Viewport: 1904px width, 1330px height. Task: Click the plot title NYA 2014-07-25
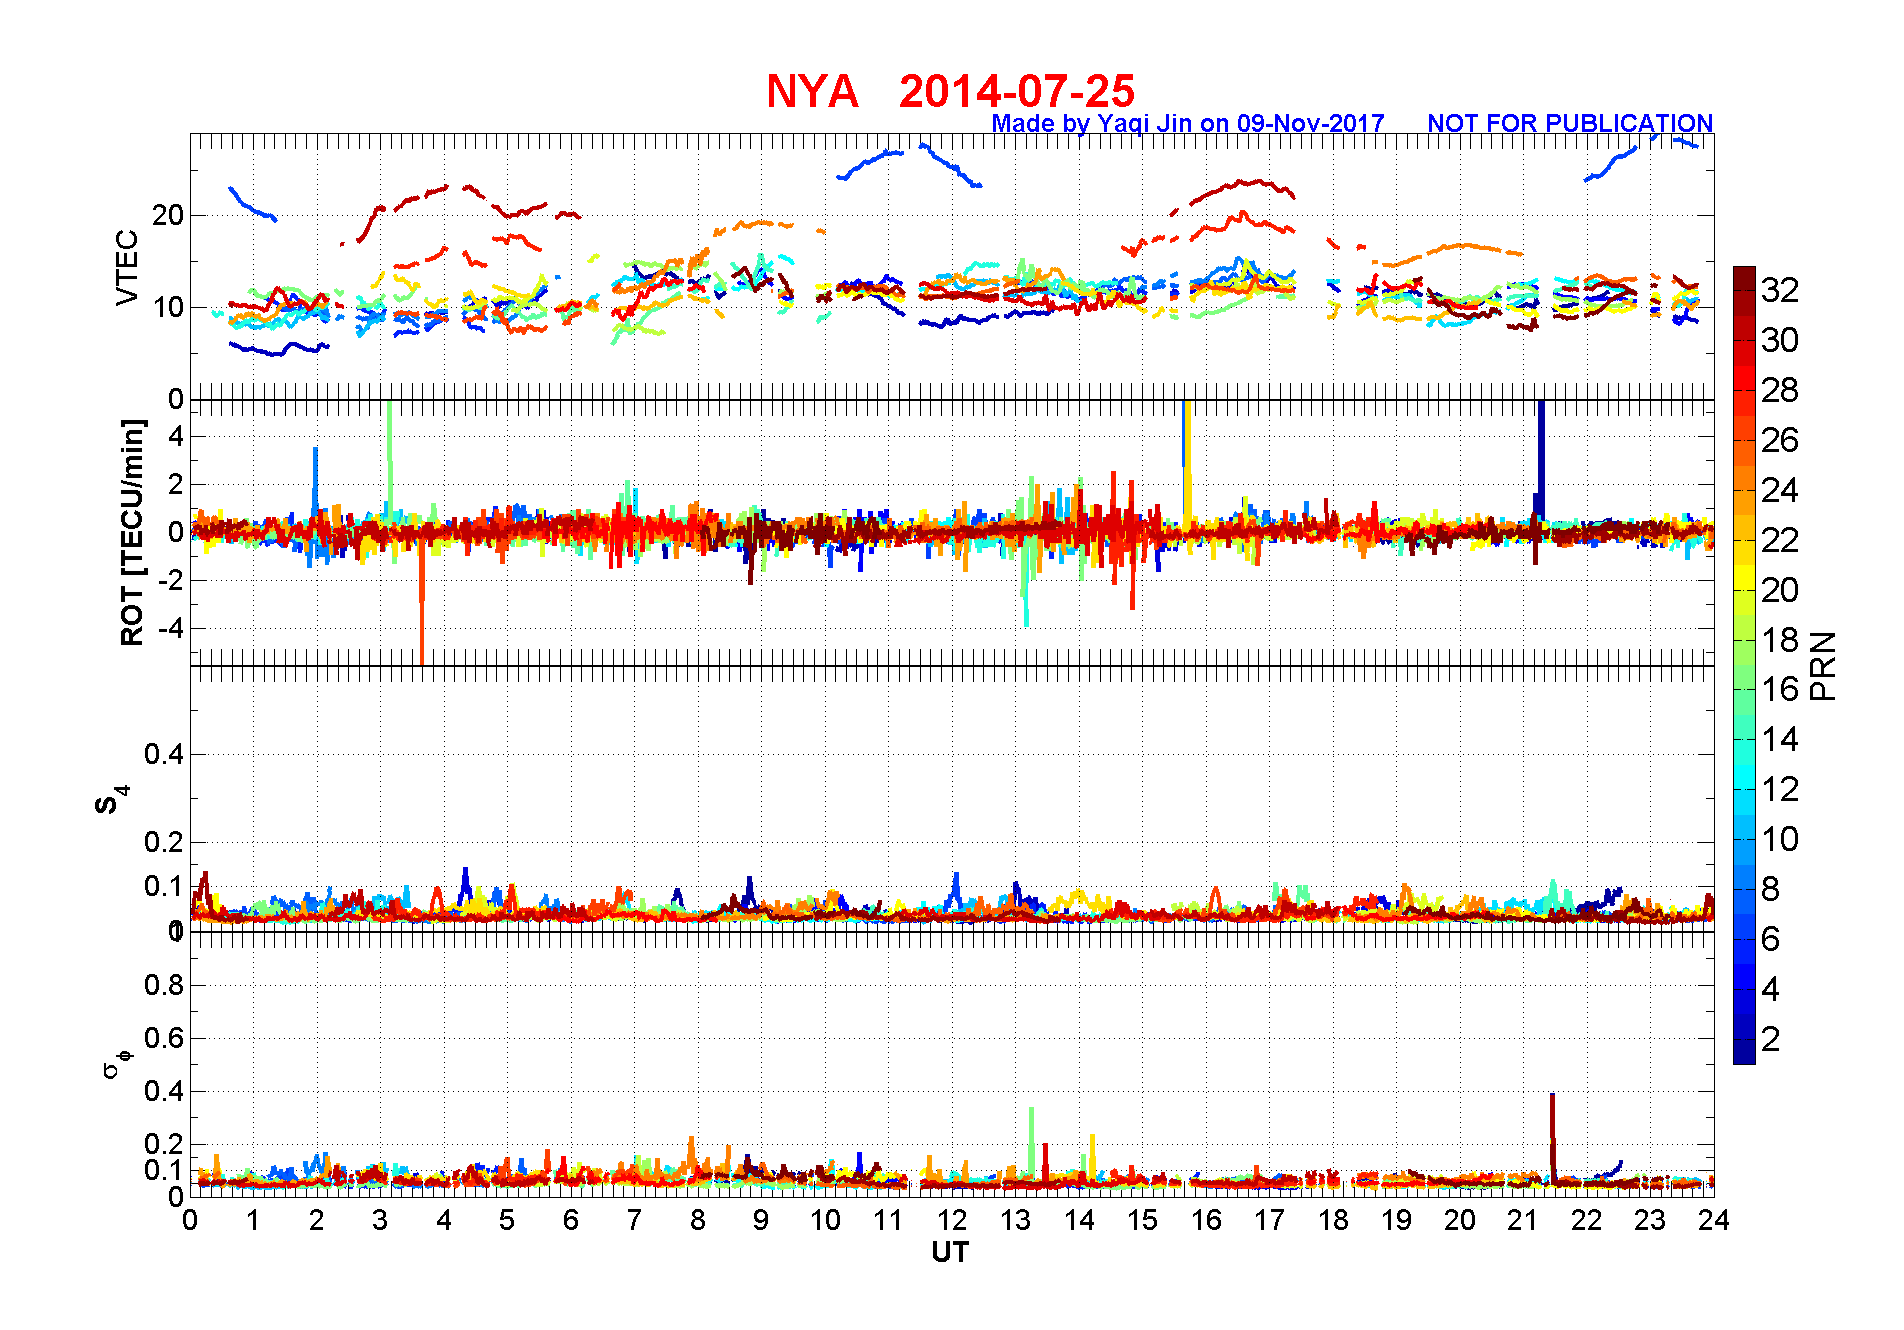[950, 91]
